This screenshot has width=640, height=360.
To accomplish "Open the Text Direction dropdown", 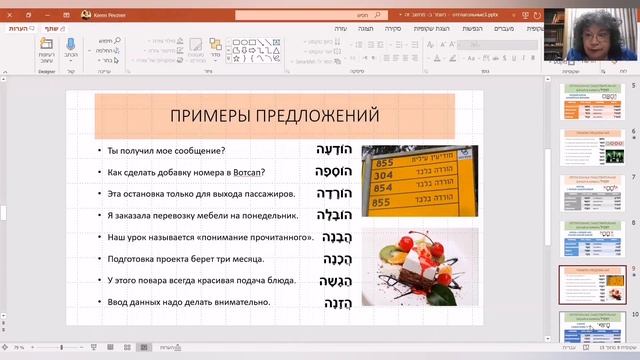I will pyautogui.click(x=322, y=42).
